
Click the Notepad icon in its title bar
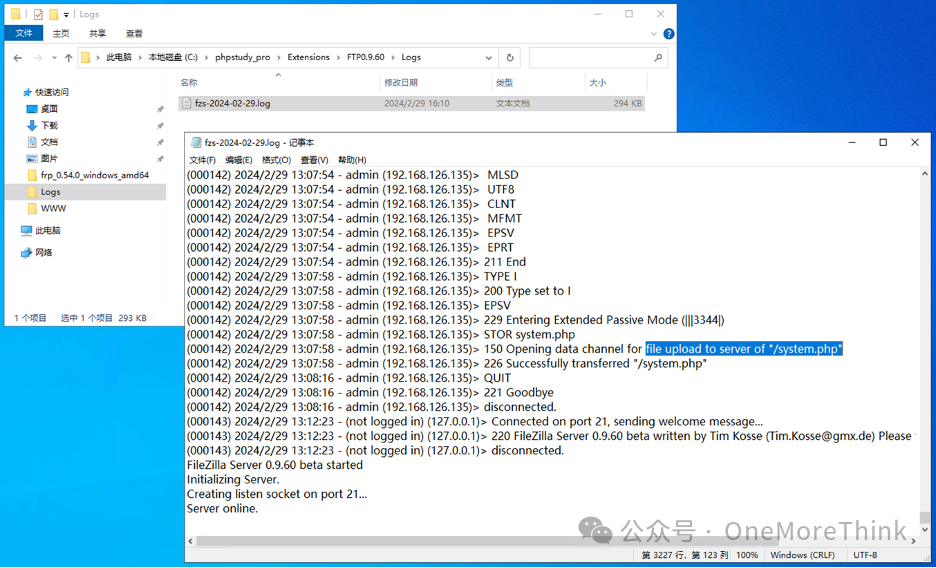click(x=195, y=143)
